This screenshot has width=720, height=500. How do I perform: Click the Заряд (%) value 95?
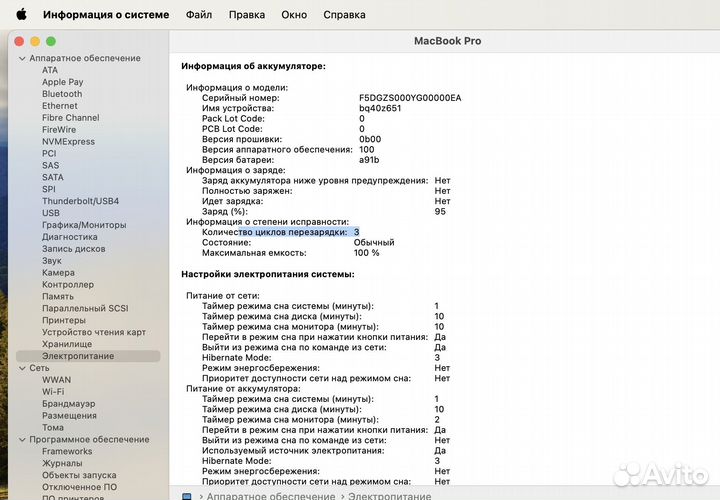click(440, 212)
